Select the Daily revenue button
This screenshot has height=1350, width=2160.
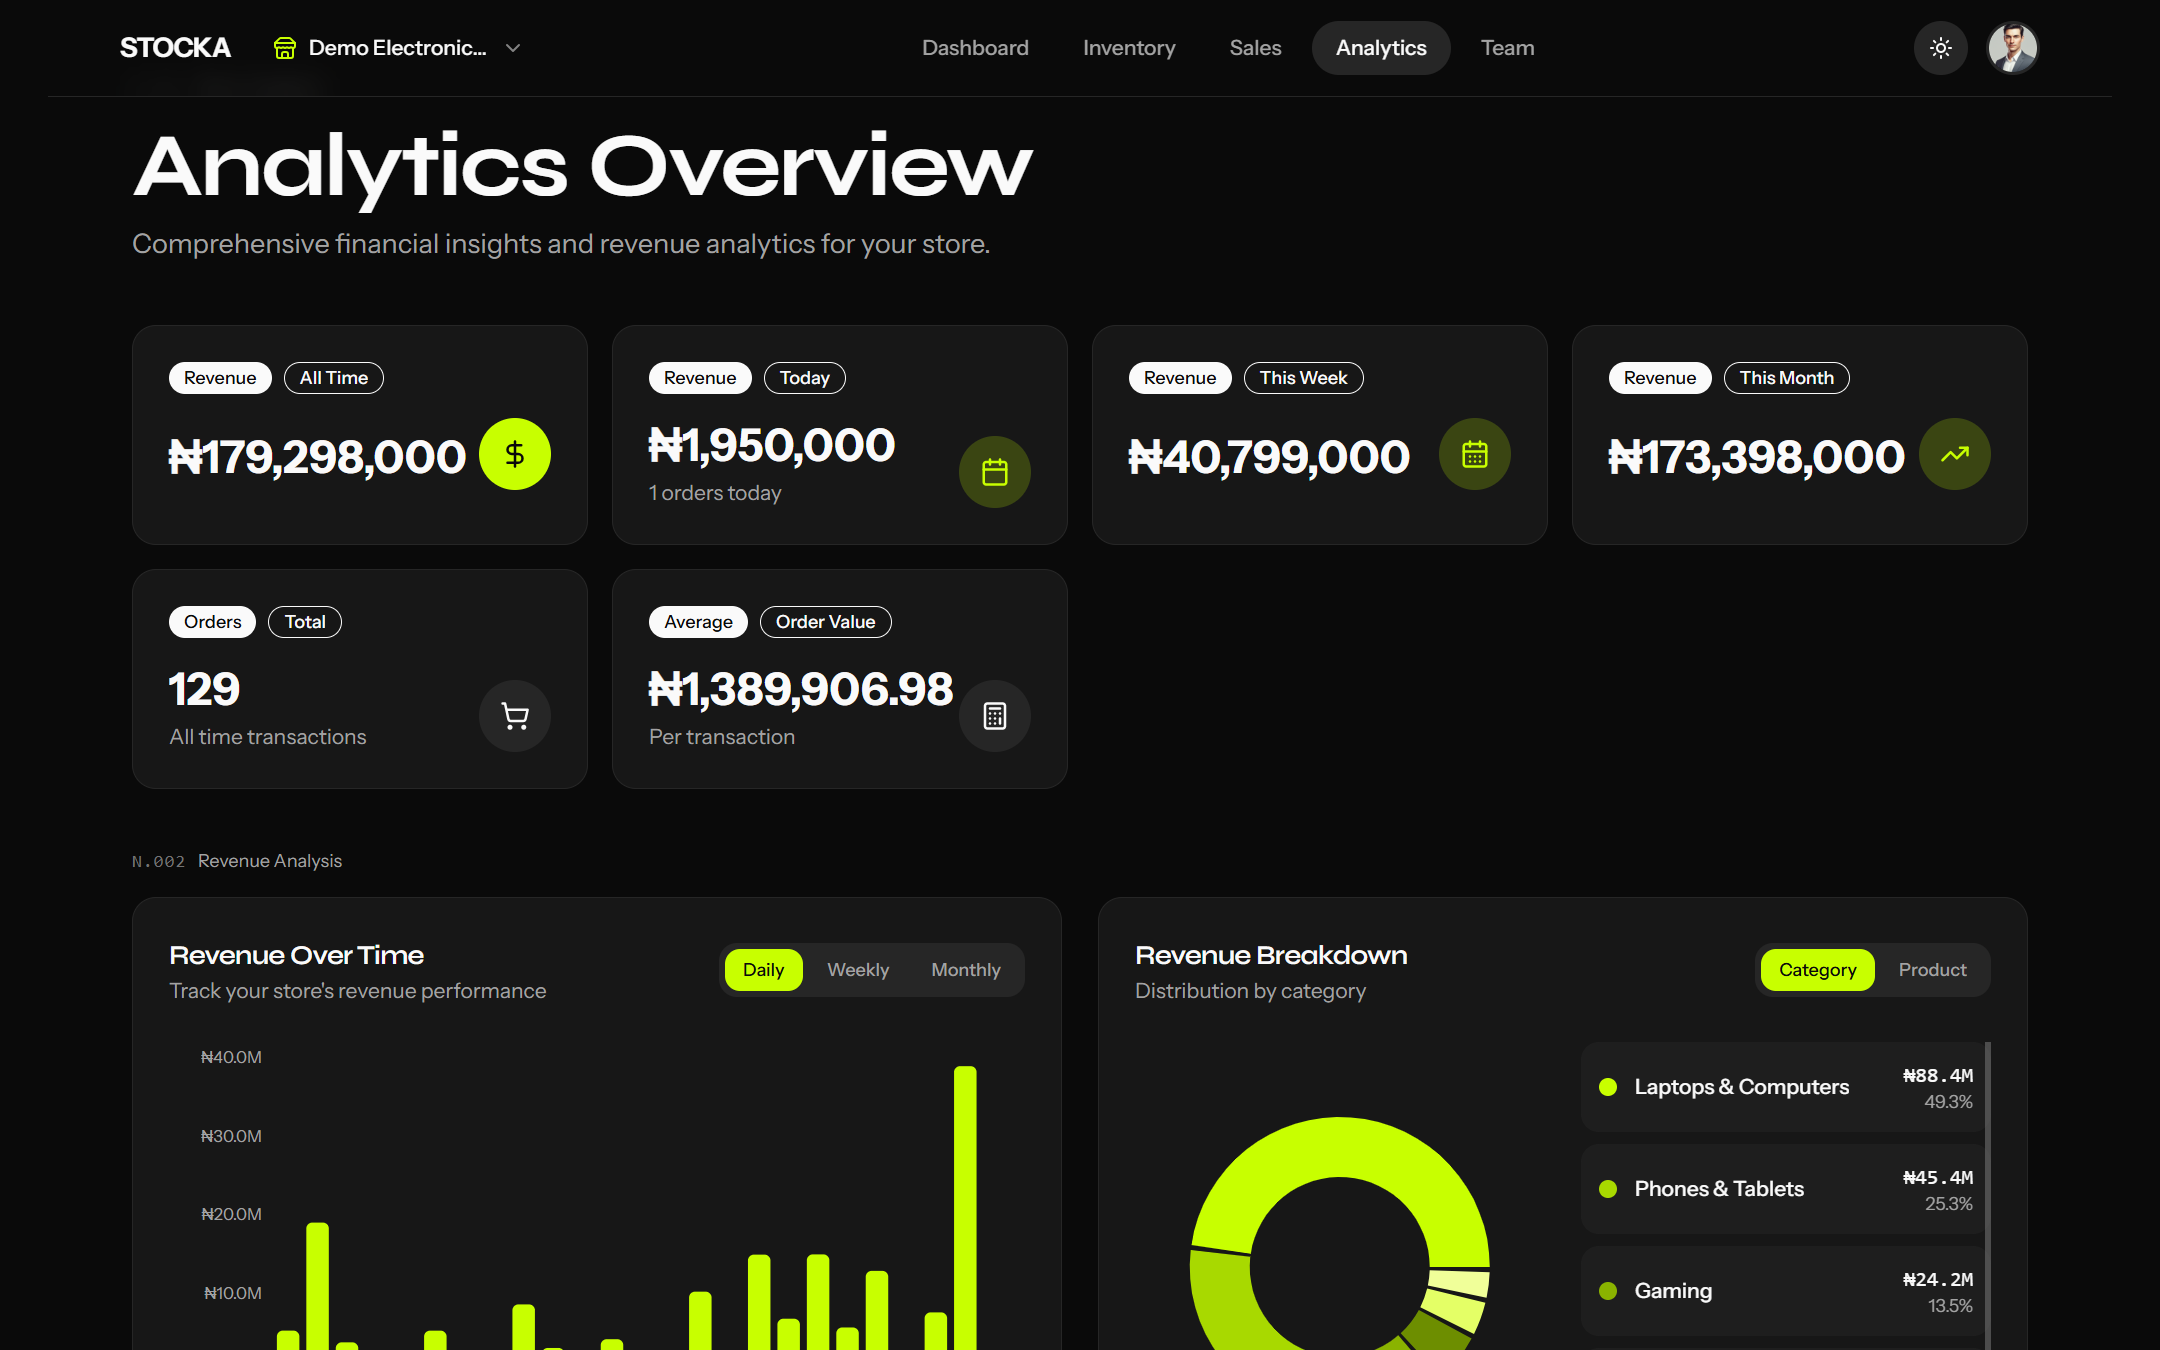[763, 970]
